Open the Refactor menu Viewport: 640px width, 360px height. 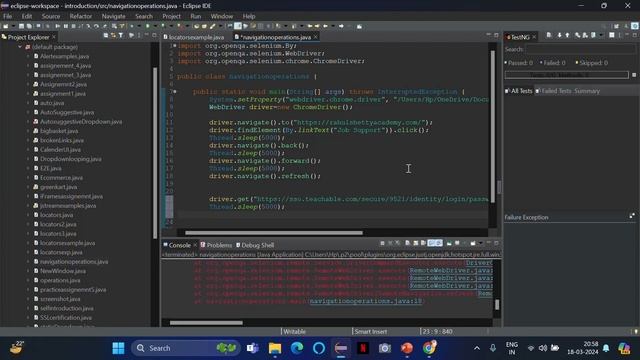click(x=80, y=16)
